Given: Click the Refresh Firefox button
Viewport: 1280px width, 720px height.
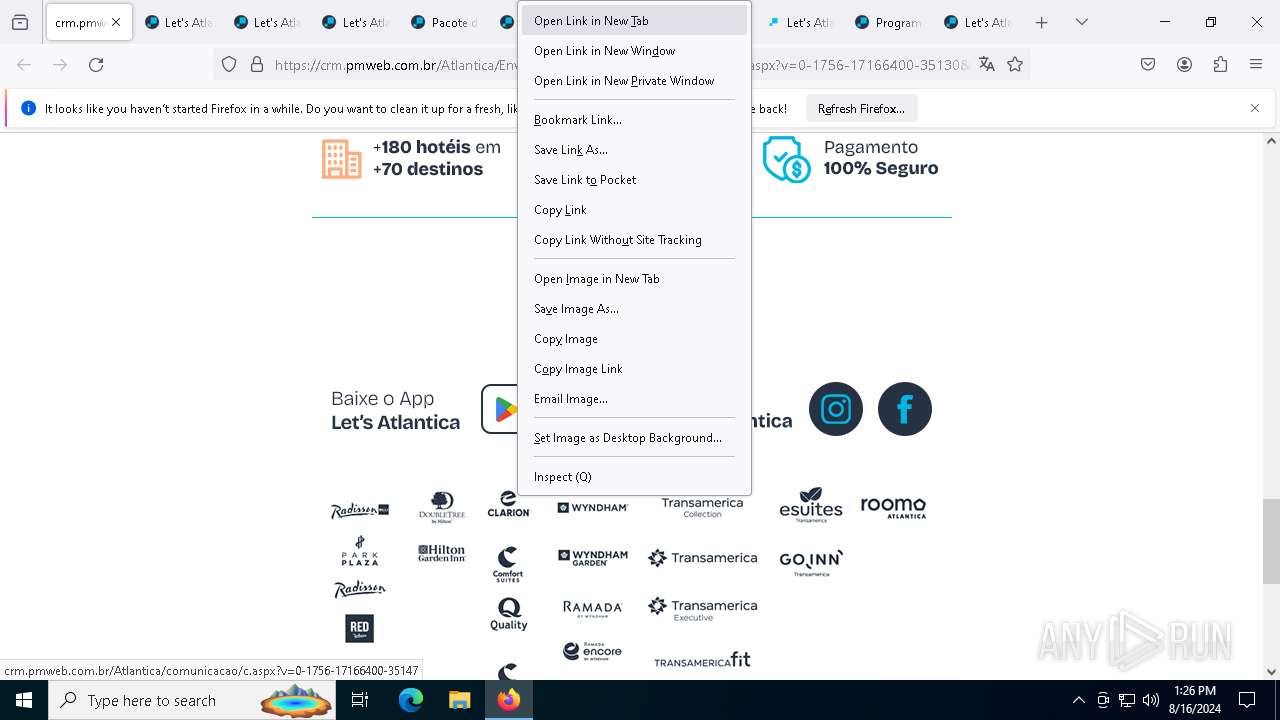Looking at the screenshot, I should pos(861,109).
